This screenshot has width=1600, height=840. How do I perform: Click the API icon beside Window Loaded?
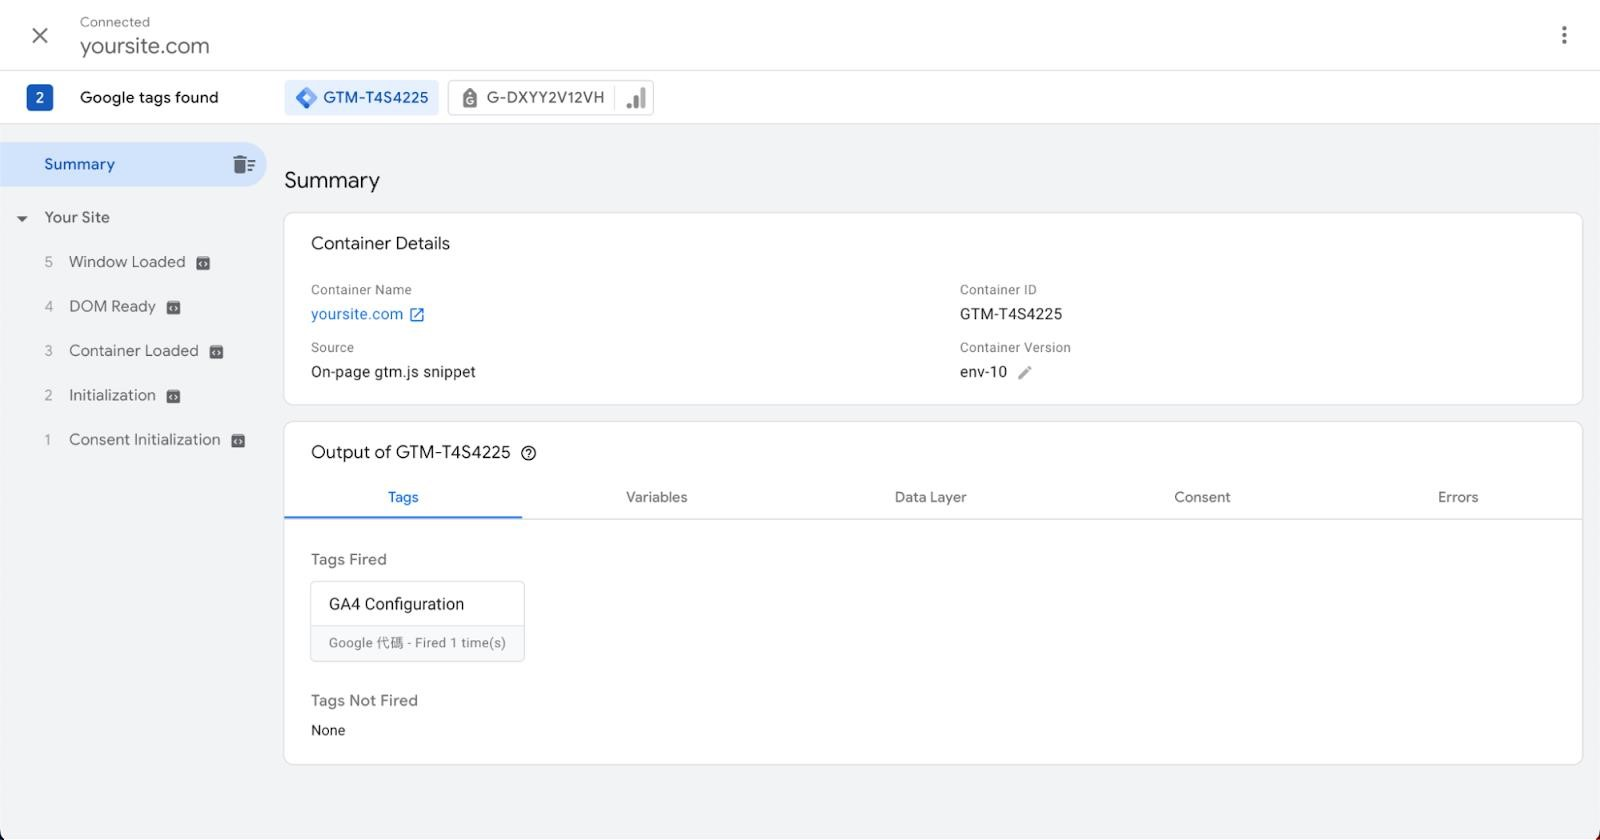coord(203,263)
